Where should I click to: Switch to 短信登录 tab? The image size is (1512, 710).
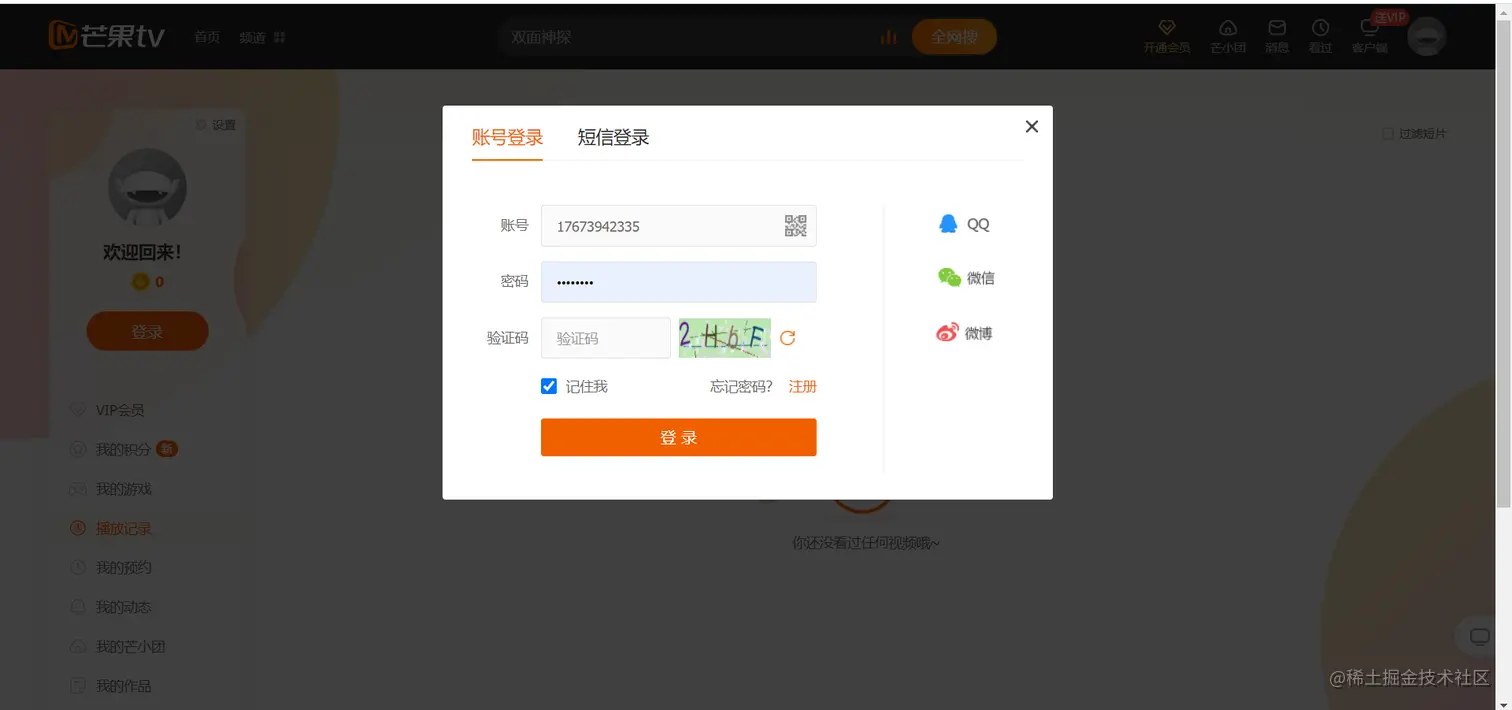tap(614, 137)
